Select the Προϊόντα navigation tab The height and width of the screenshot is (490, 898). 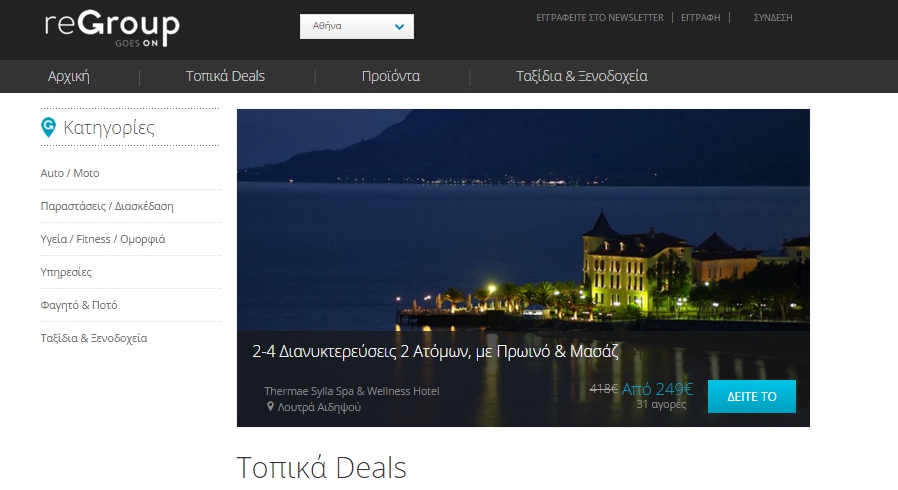click(391, 76)
